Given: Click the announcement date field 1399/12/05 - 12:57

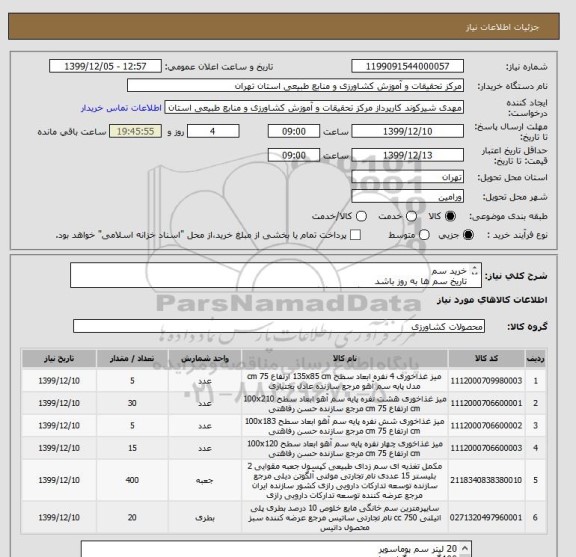Looking at the screenshot, I should click(105, 66).
